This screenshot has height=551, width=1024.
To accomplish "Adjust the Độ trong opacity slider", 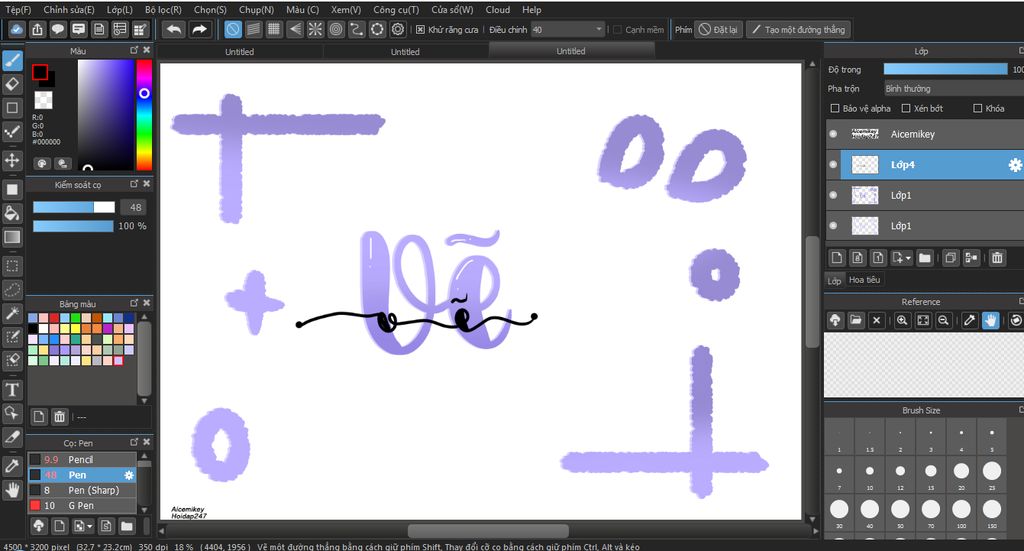I will [x=945, y=69].
